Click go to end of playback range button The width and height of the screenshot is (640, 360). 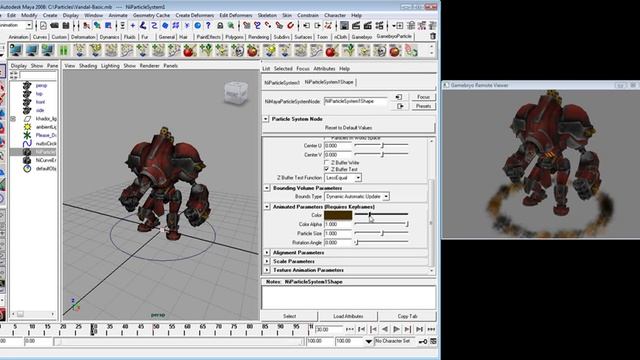click(x=419, y=329)
